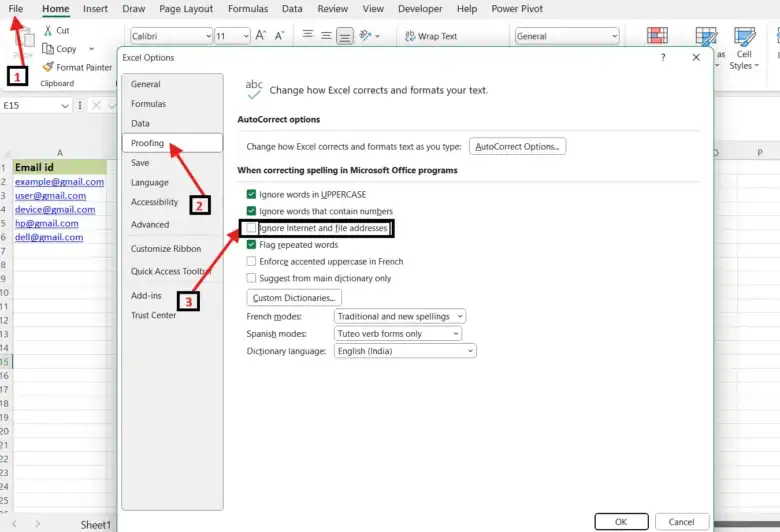
Task: Select the Format Painter brush
Action: pyautogui.click(x=48, y=67)
